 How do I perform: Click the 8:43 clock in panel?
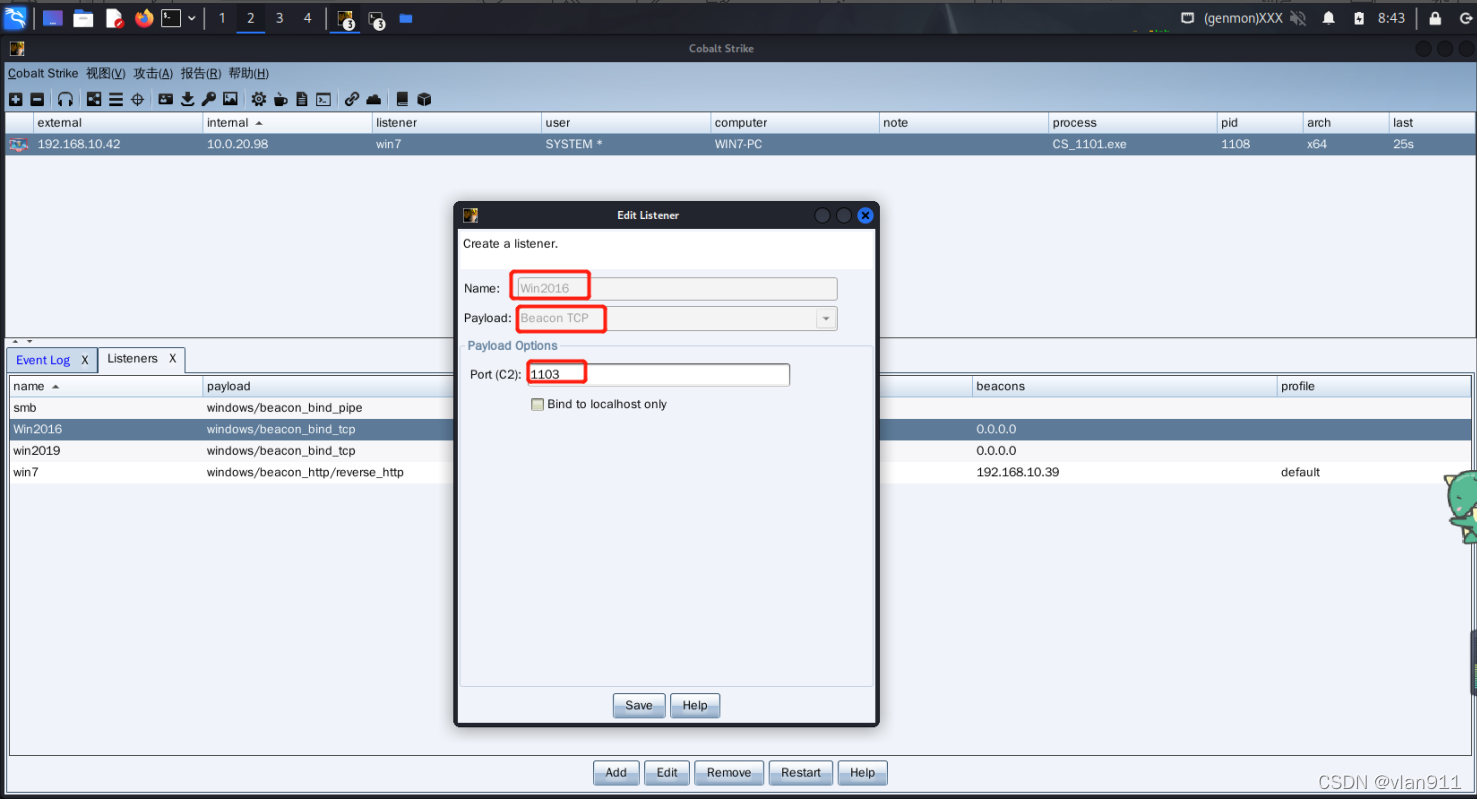tap(1391, 18)
